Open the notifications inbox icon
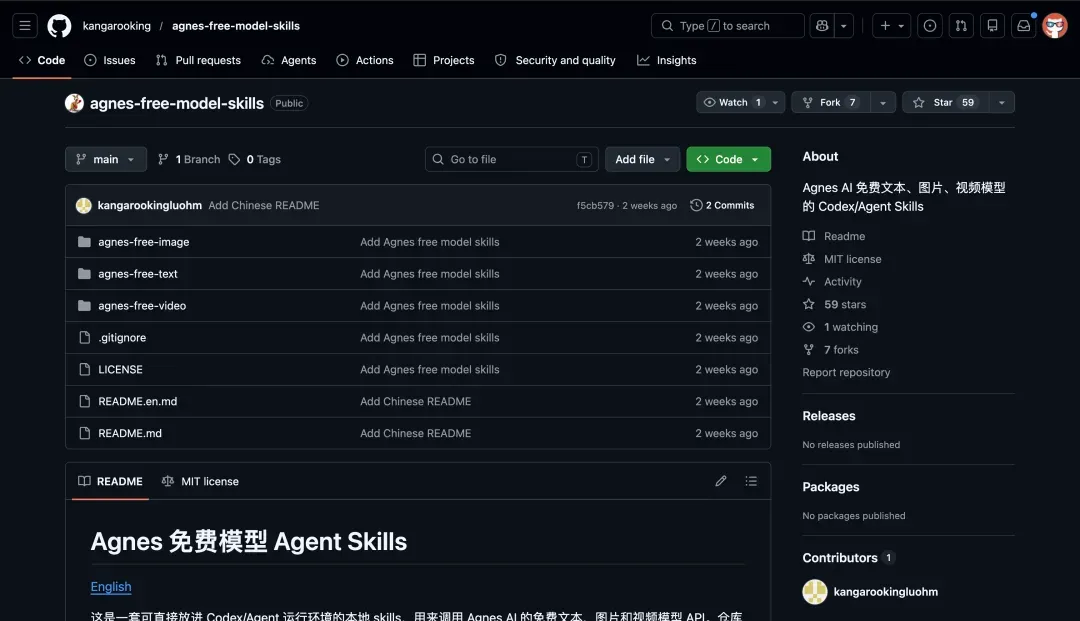This screenshot has height=621, width=1080. point(1024,26)
